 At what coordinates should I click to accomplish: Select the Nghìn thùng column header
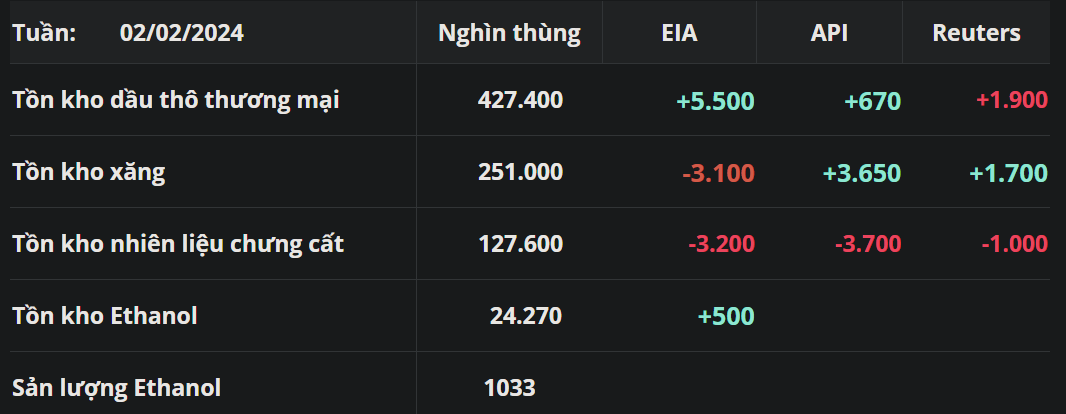pyautogui.click(x=509, y=33)
